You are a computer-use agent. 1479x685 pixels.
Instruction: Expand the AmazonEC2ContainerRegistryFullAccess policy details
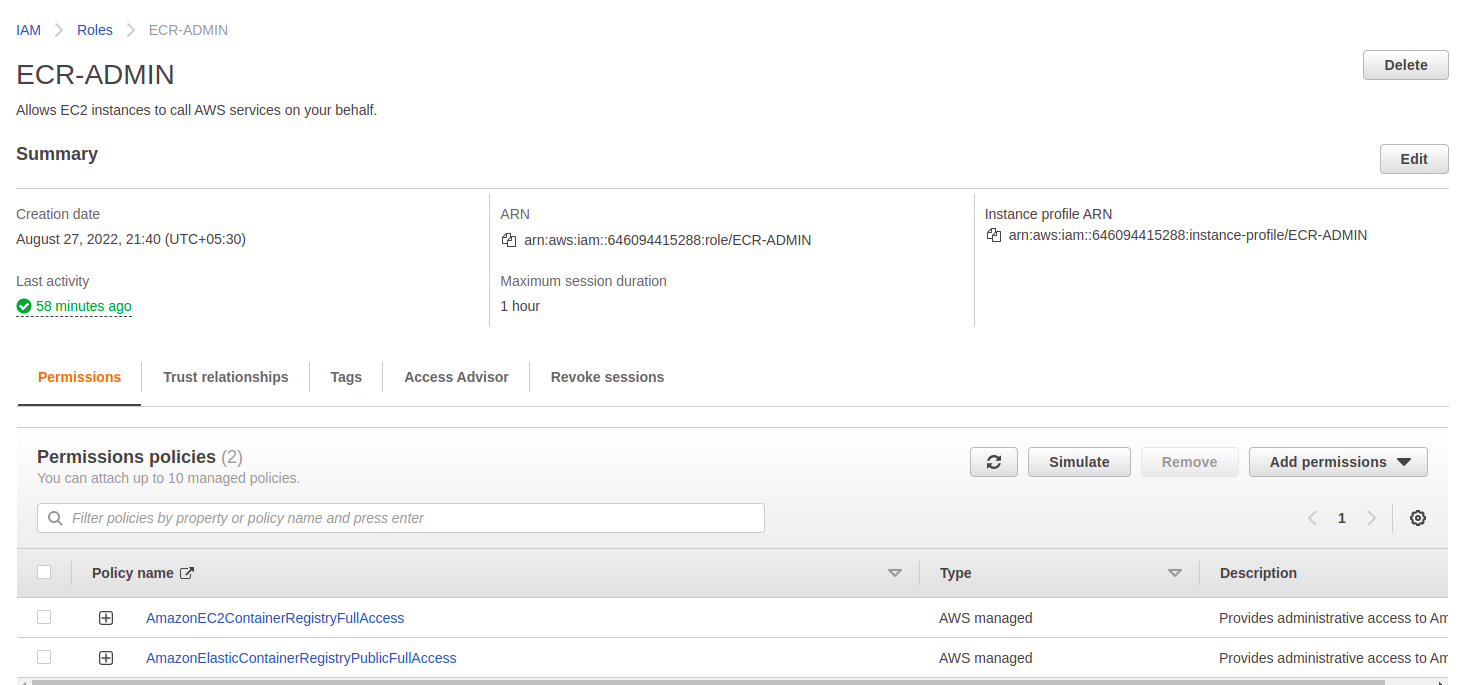click(x=106, y=617)
